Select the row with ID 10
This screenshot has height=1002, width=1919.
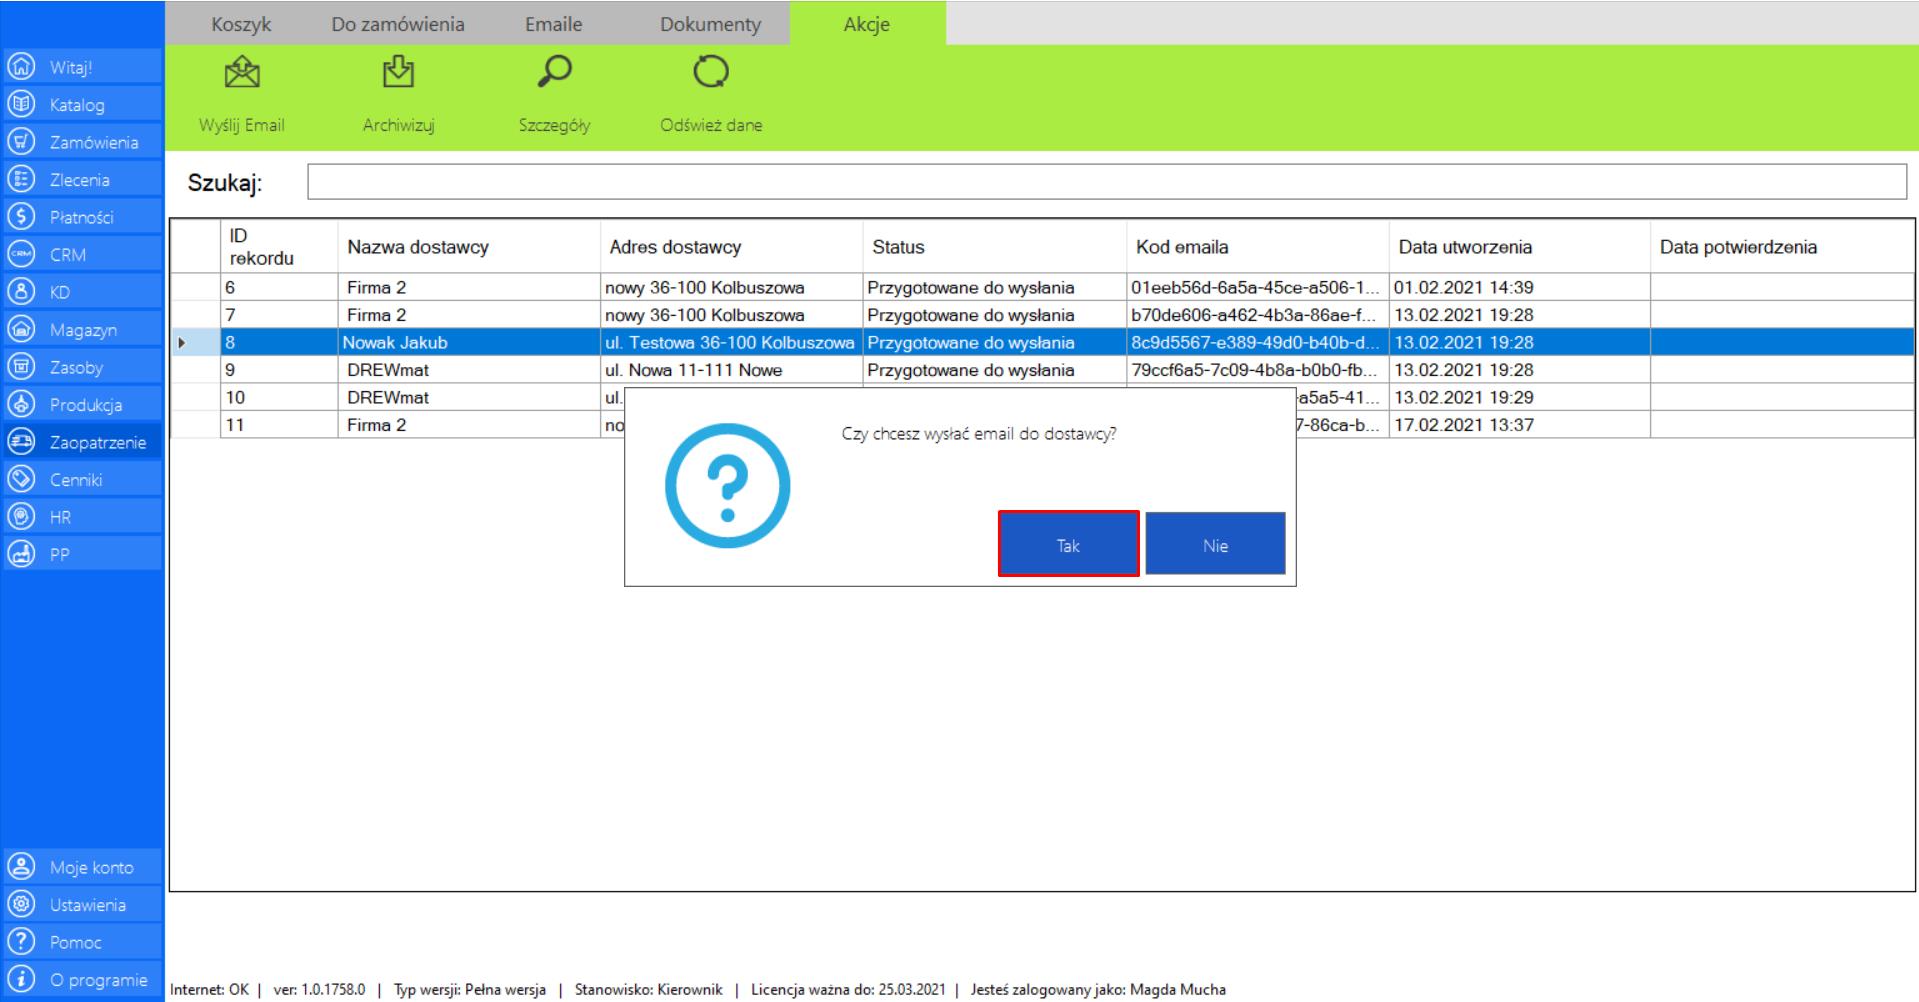1041,397
